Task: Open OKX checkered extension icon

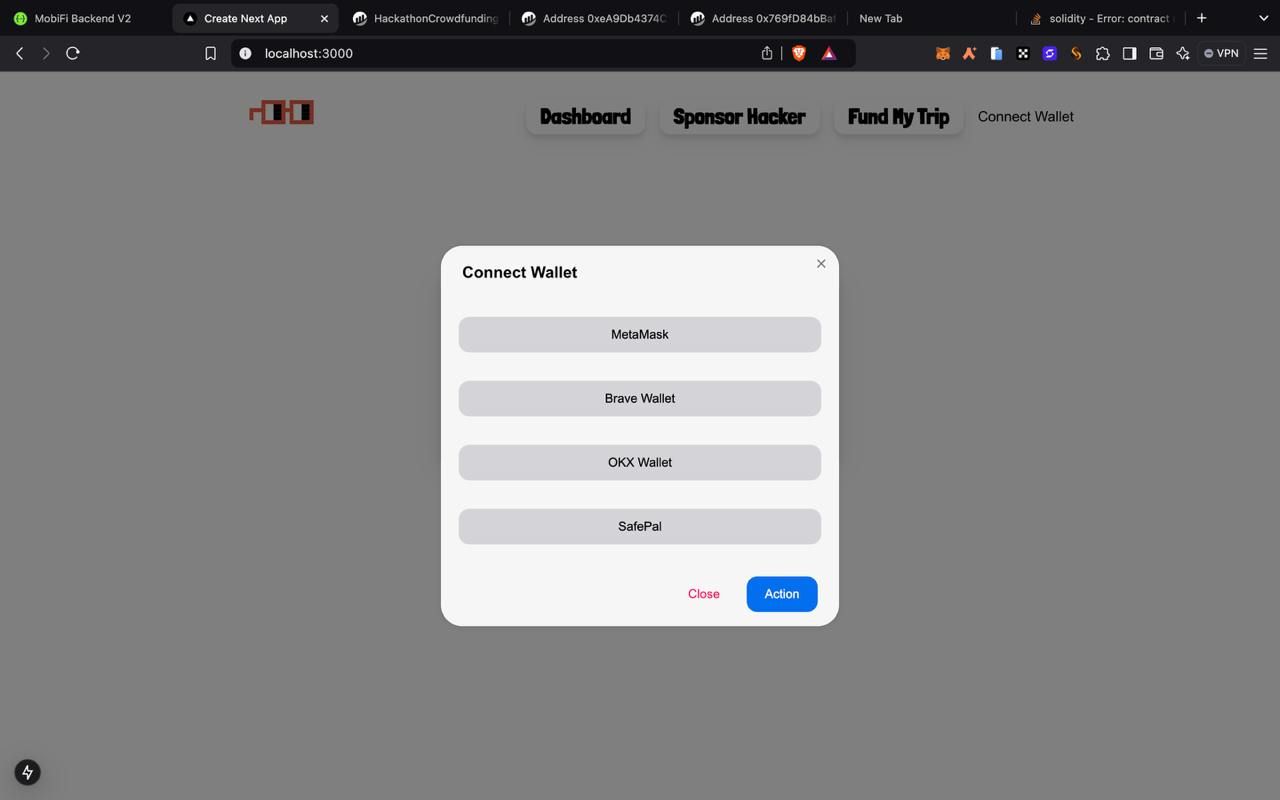Action: [x=1023, y=53]
